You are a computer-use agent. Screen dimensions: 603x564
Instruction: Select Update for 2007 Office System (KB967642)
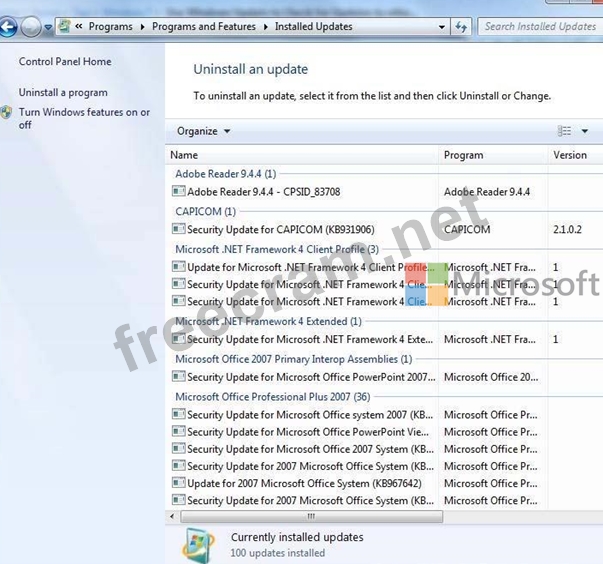click(304, 483)
